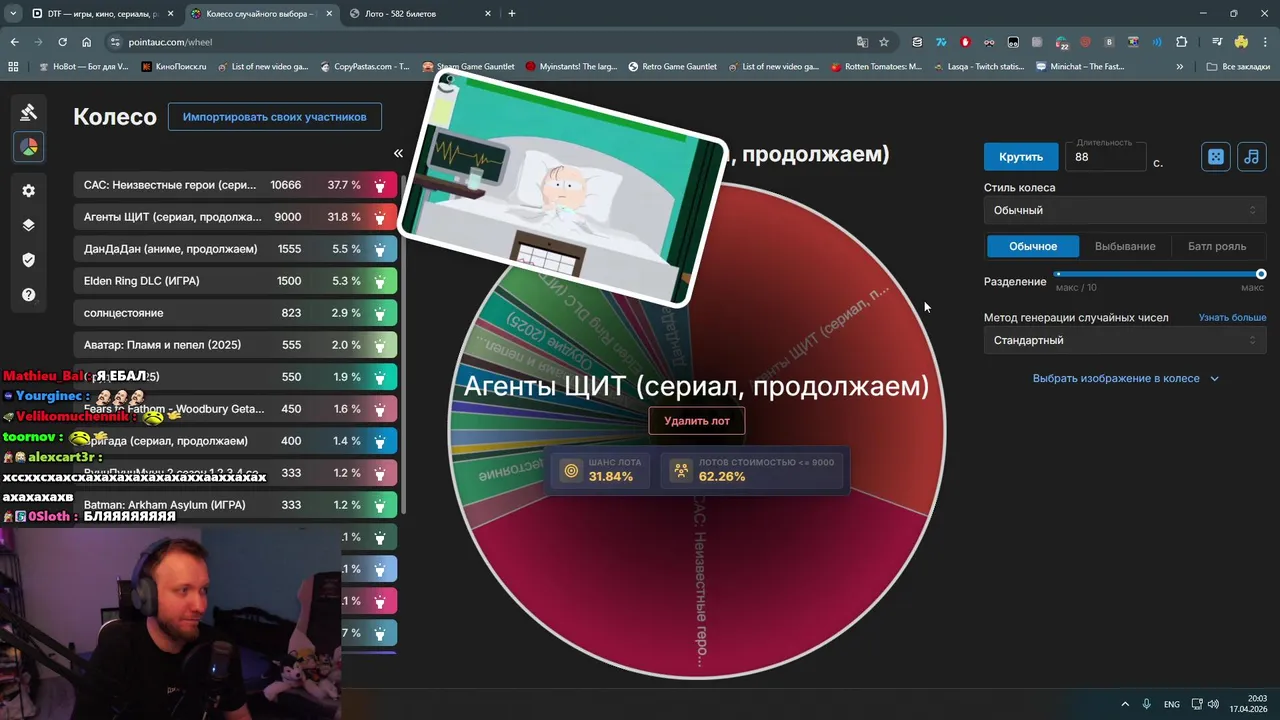Viewport: 1280px width, 720px height.
Task: Open random method dropdown showing Стандартный
Action: [x=1125, y=340]
